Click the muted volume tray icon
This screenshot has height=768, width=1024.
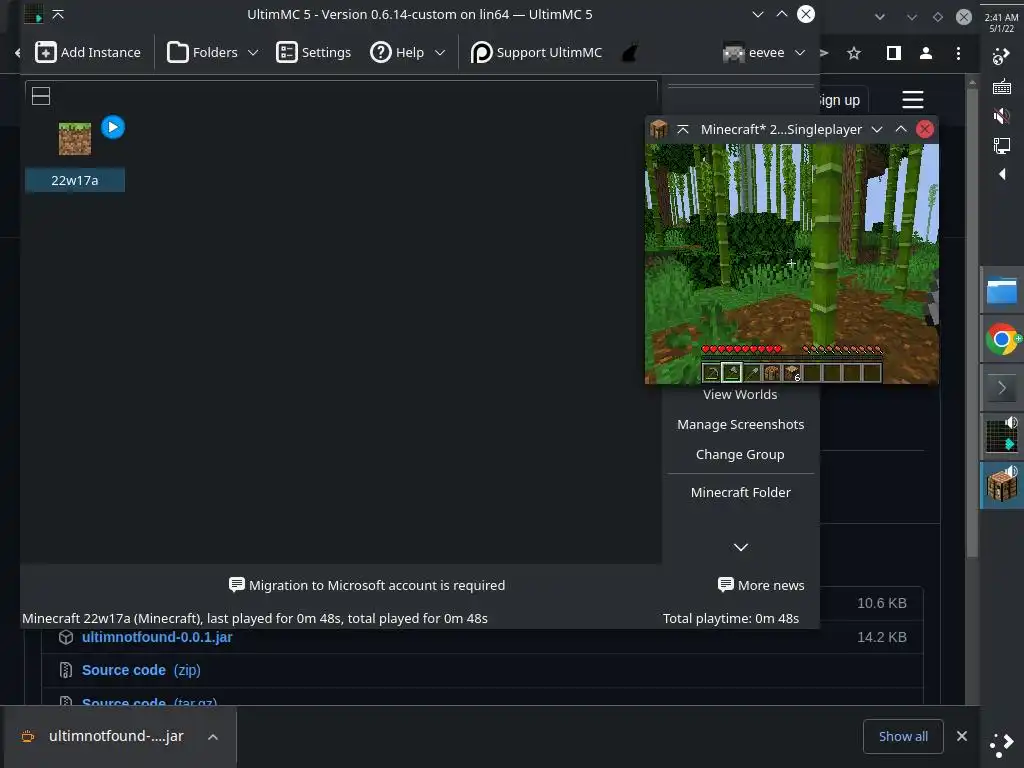pos(1001,116)
